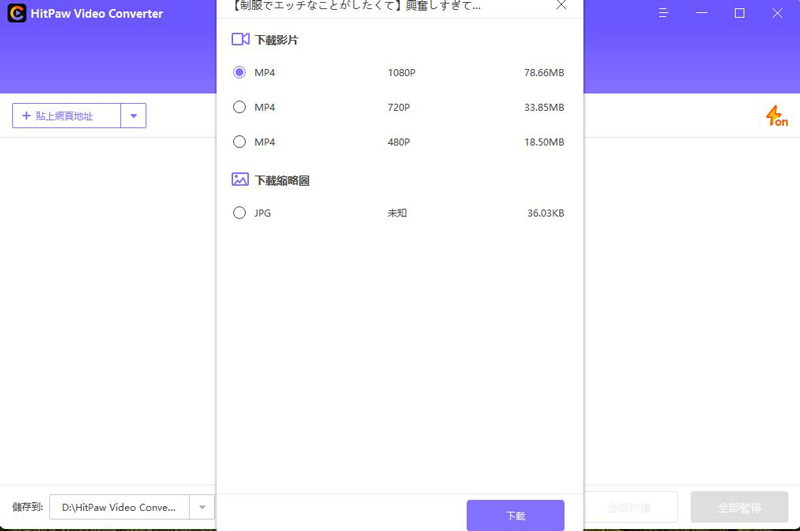The image size is (800, 531).
Task: Maximize the HitPaw window
Action: [x=739, y=13]
